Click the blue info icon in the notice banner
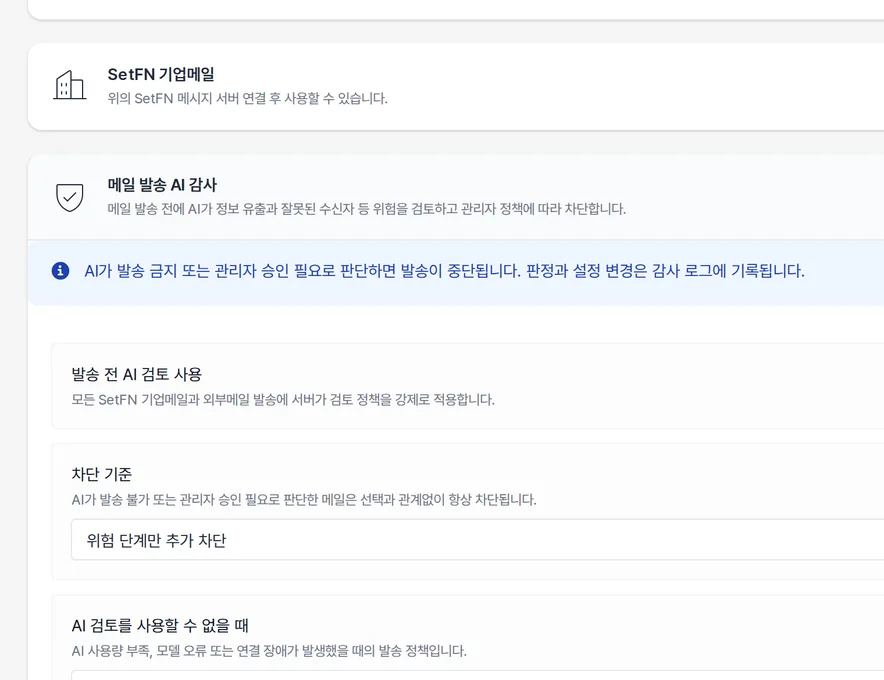The width and height of the screenshot is (884, 680). (60, 271)
